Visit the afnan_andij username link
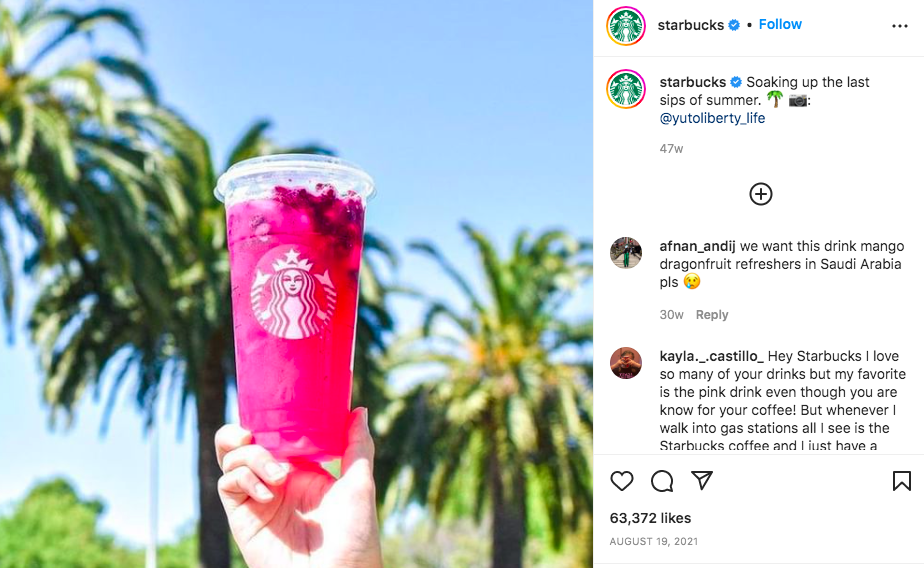The height and width of the screenshot is (568, 924). tap(697, 246)
